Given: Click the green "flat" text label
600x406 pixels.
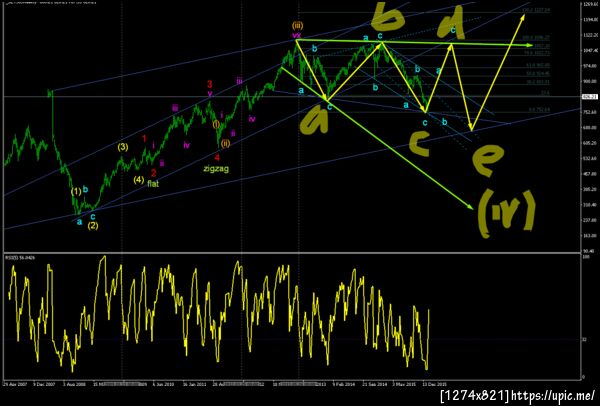Looking at the screenshot, I should coord(153,183).
